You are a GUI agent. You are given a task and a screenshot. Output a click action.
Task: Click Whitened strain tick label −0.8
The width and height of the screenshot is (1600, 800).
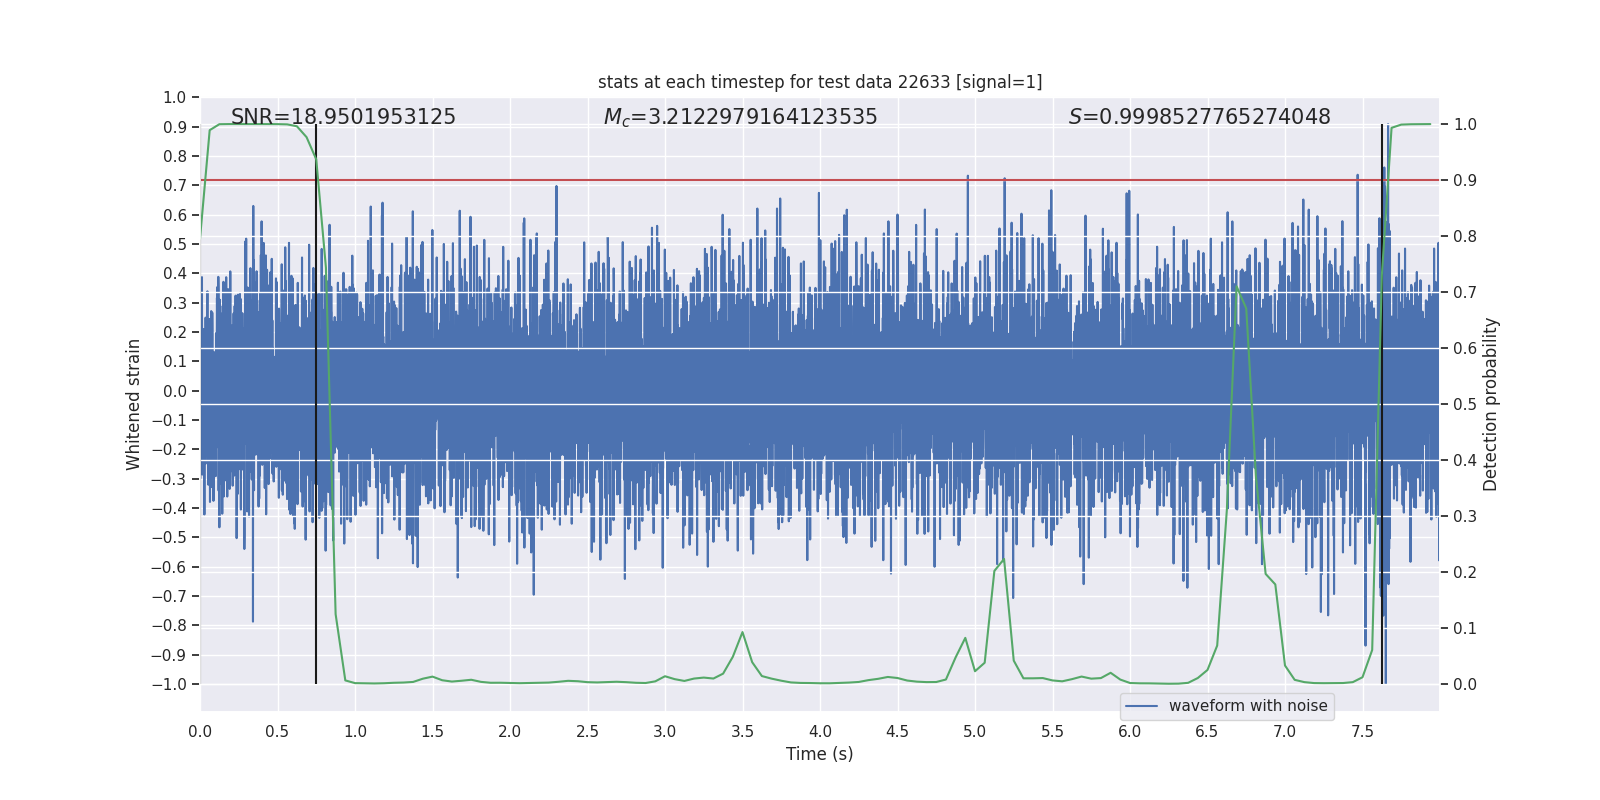(x=169, y=626)
